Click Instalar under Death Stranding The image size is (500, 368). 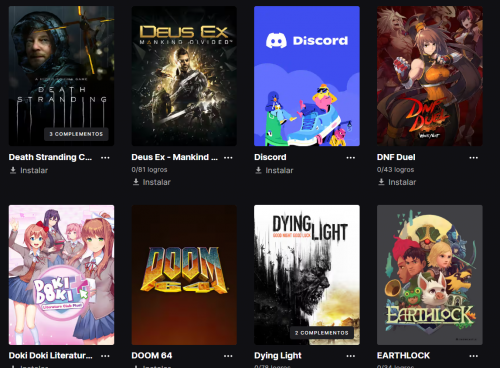[29, 170]
